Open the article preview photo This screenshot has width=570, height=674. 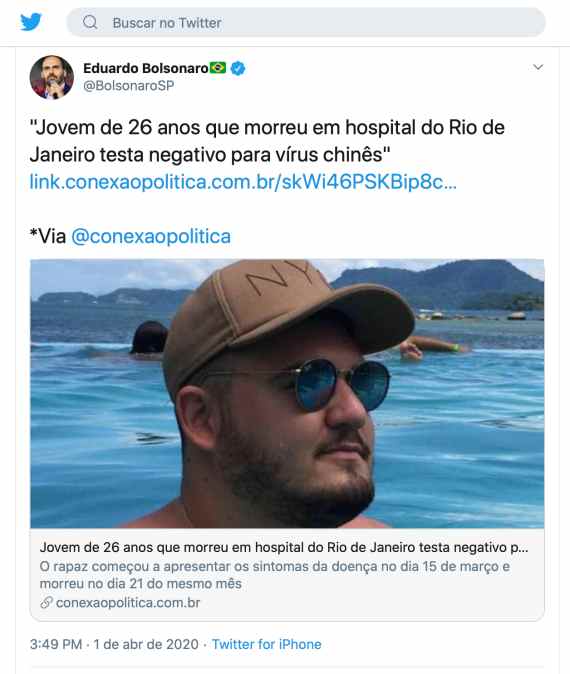point(287,394)
